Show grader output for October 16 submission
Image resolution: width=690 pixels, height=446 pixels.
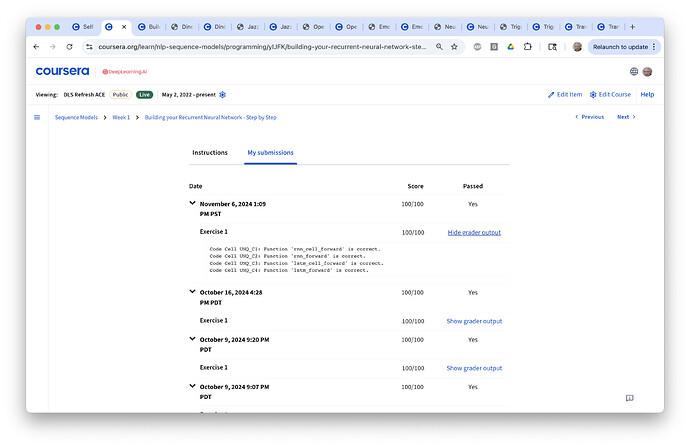point(474,322)
